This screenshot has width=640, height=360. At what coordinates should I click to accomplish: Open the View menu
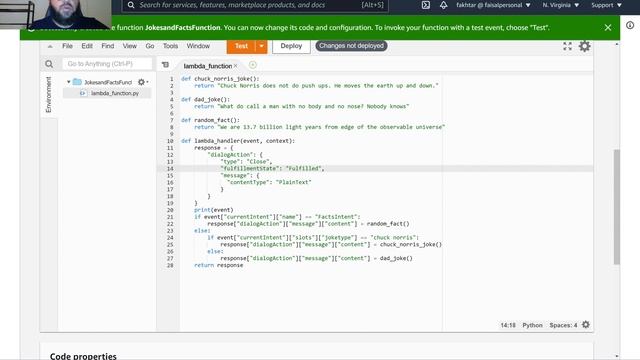coord(130,46)
